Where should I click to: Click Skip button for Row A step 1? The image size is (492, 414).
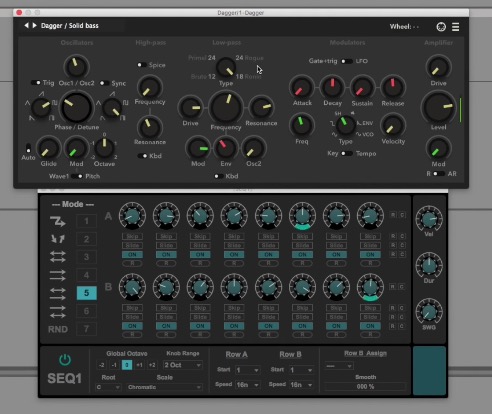(132, 236)
